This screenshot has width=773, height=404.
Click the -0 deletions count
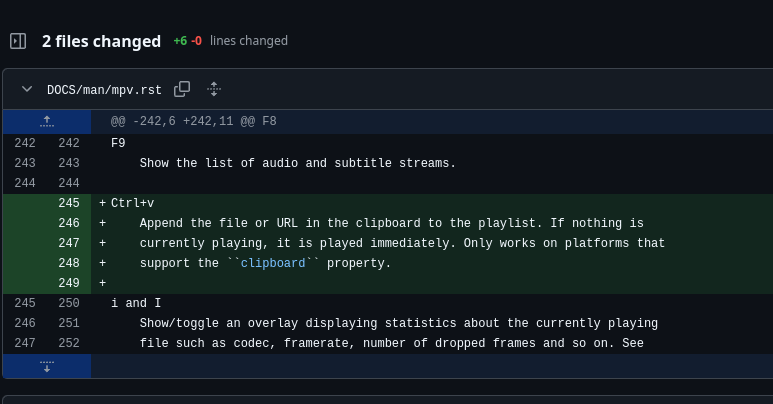[196, 41]
